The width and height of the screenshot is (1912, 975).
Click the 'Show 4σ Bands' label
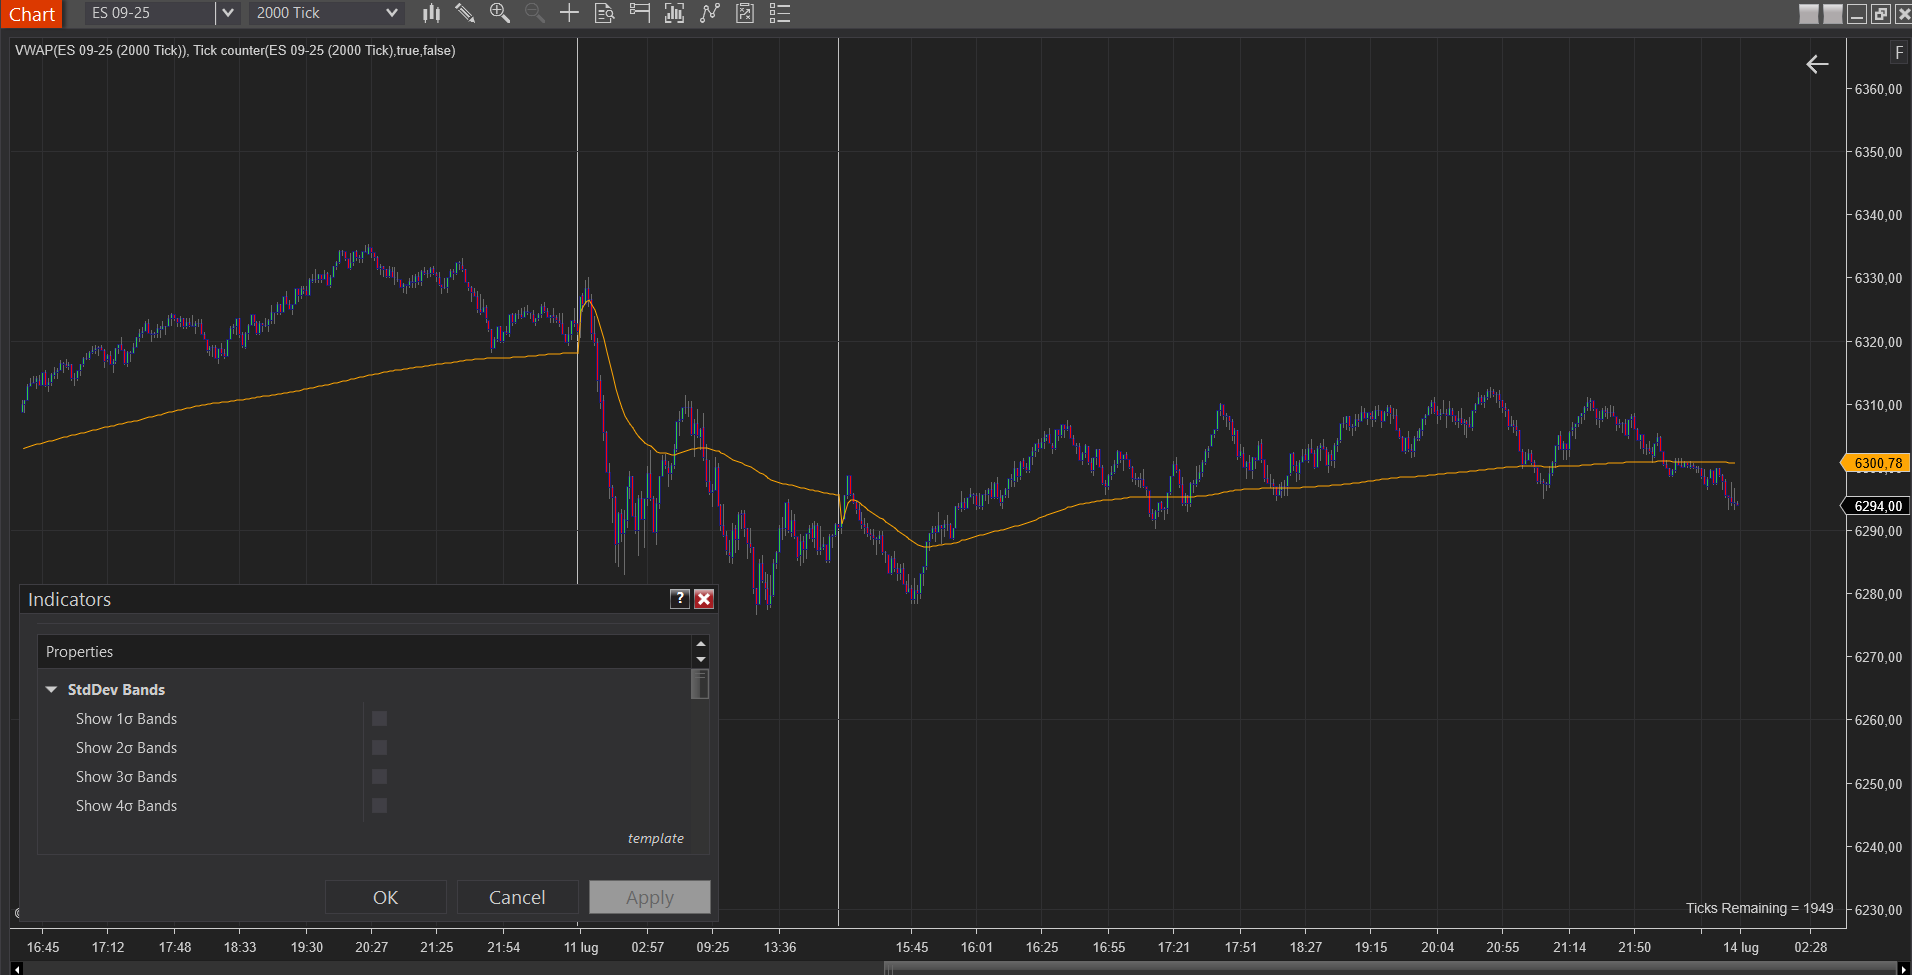(126, 805)
